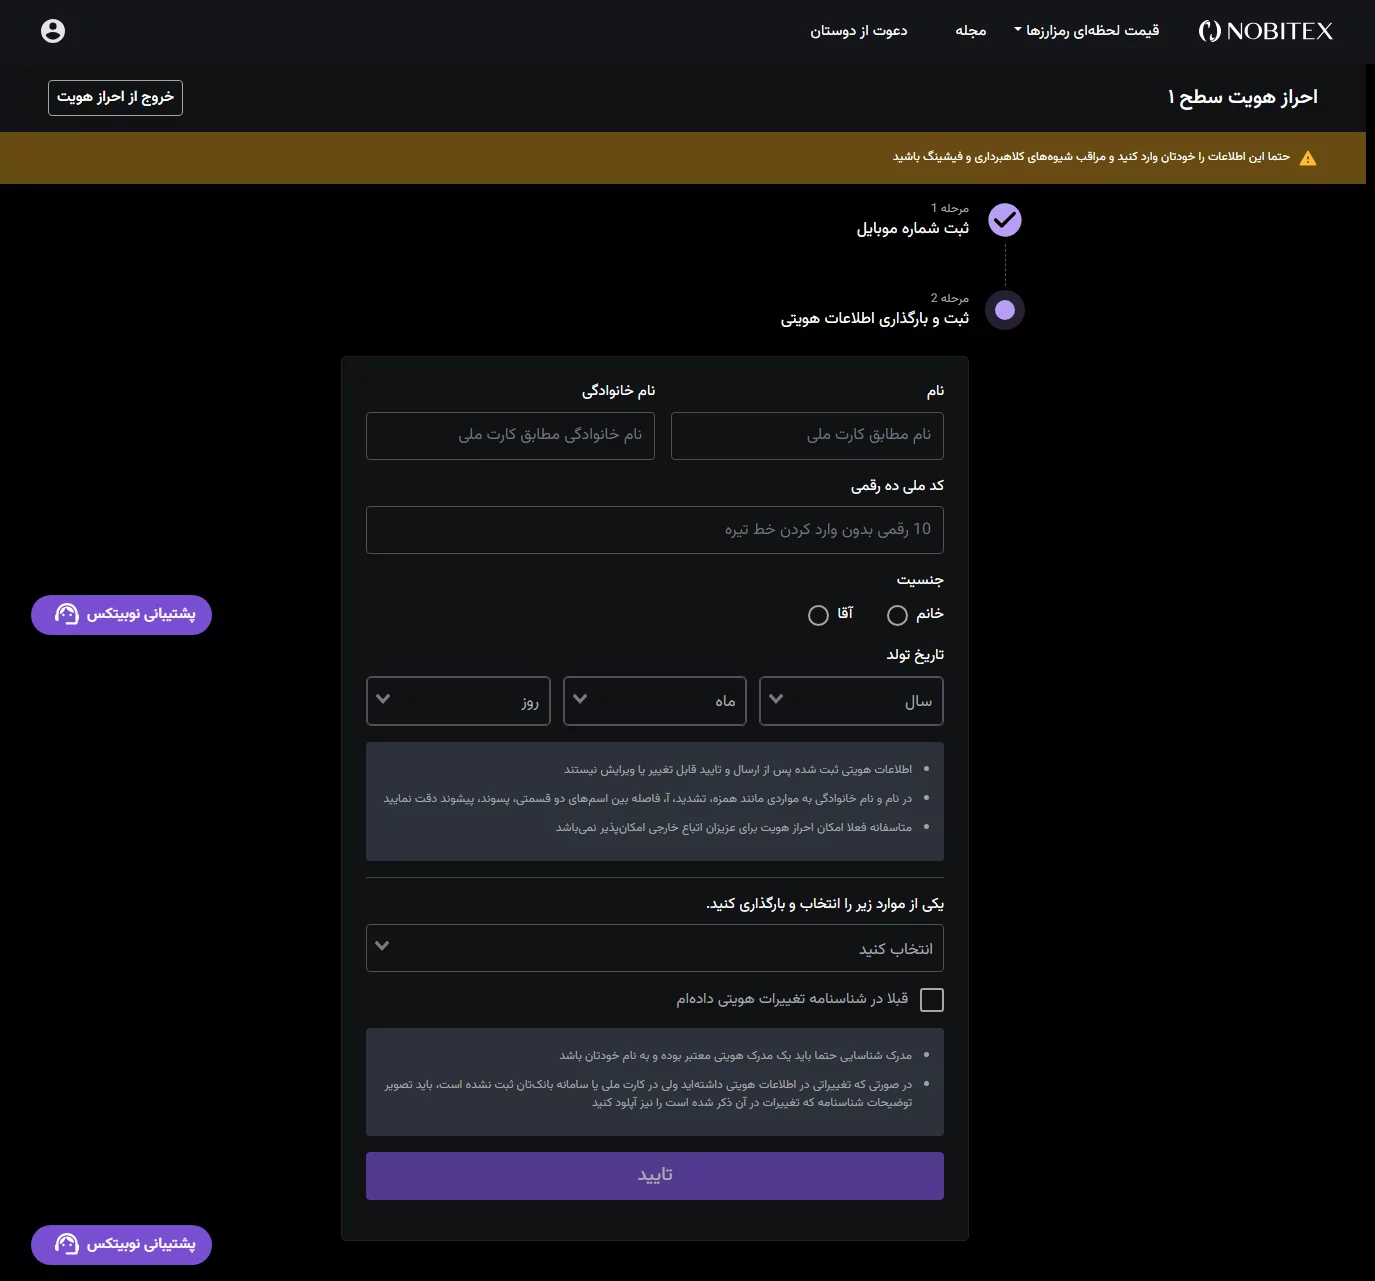Click the phishing warning banner text
The image size is (1375, 1281).
point(1091,157)
